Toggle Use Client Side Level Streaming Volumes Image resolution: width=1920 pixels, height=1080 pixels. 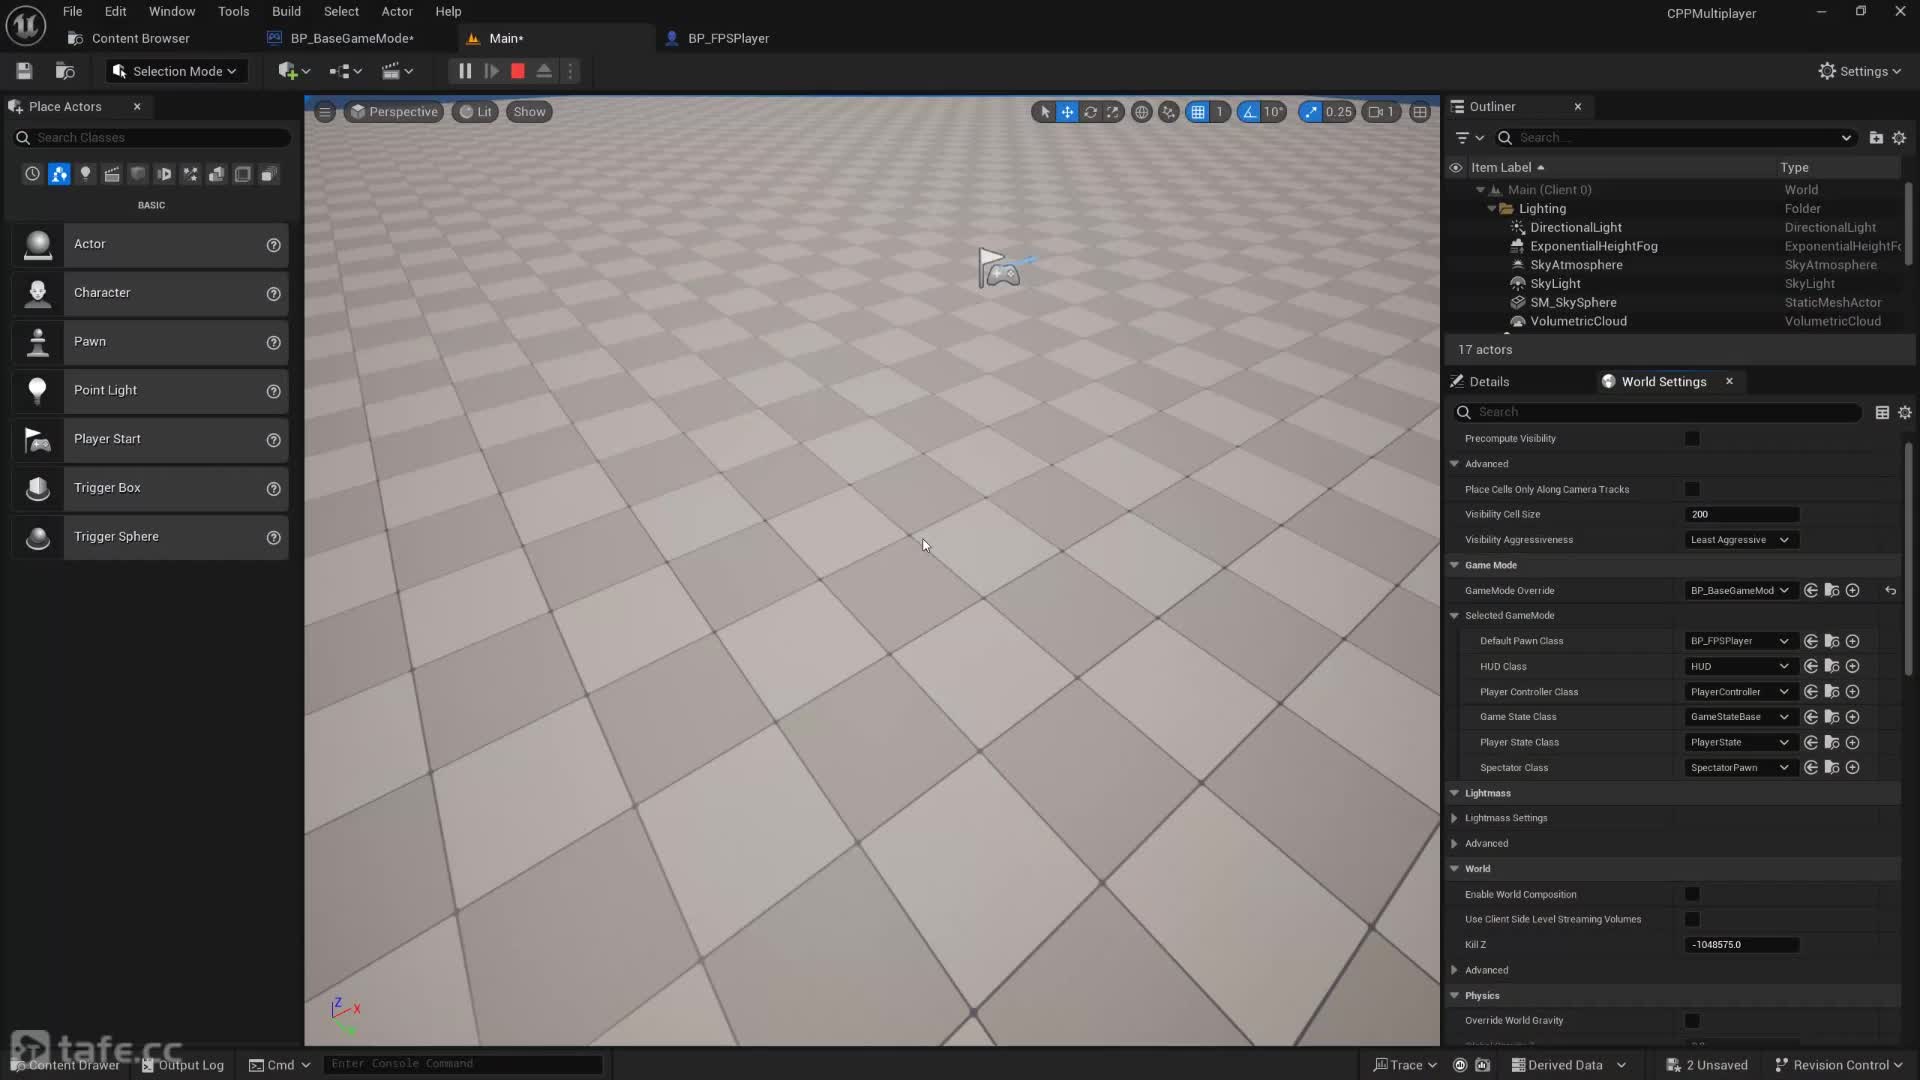pyautogui.click(x=1692, y=919)
